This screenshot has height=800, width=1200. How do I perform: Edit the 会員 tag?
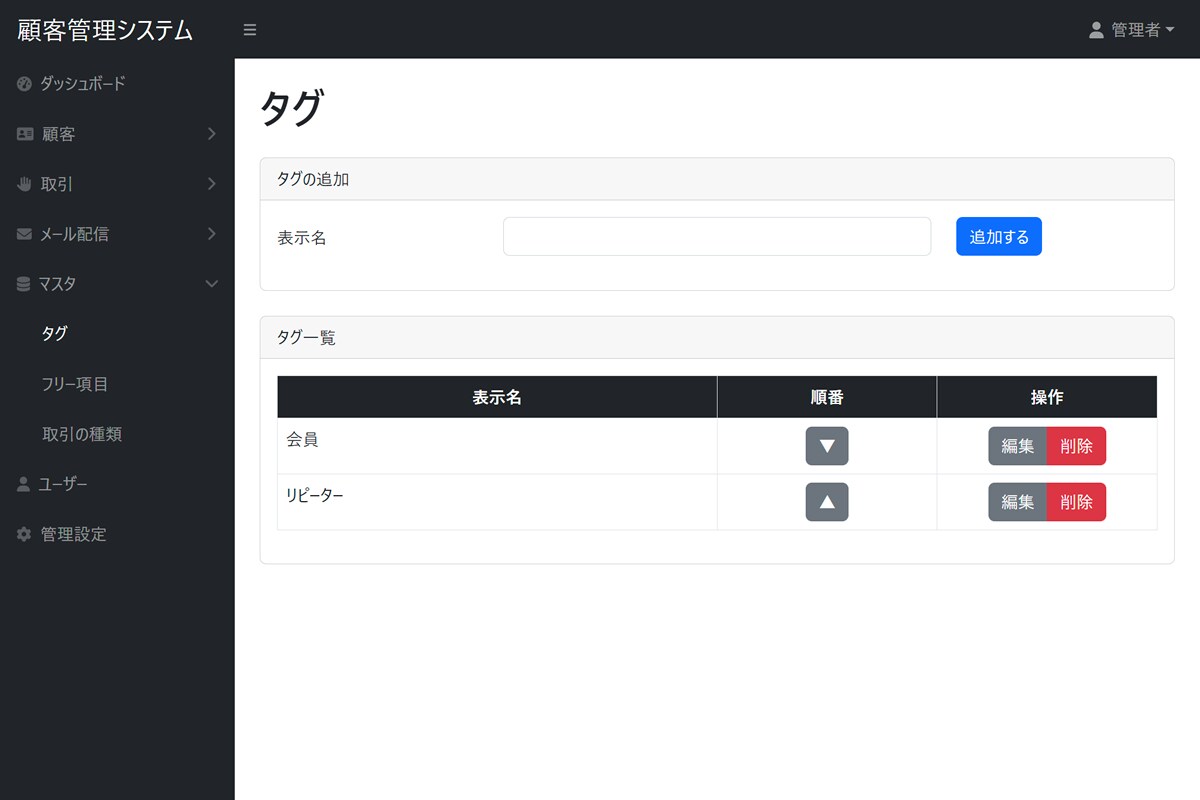(1017, 446)
